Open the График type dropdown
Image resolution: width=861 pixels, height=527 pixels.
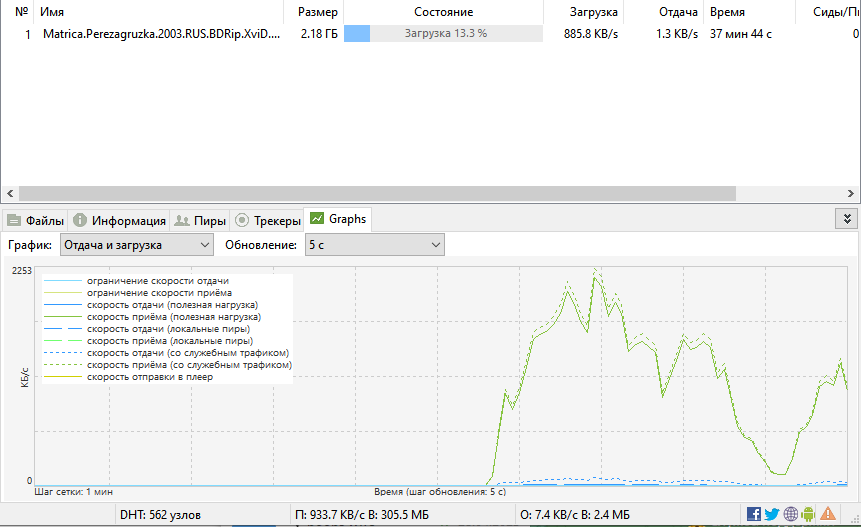tap(136, 245)
